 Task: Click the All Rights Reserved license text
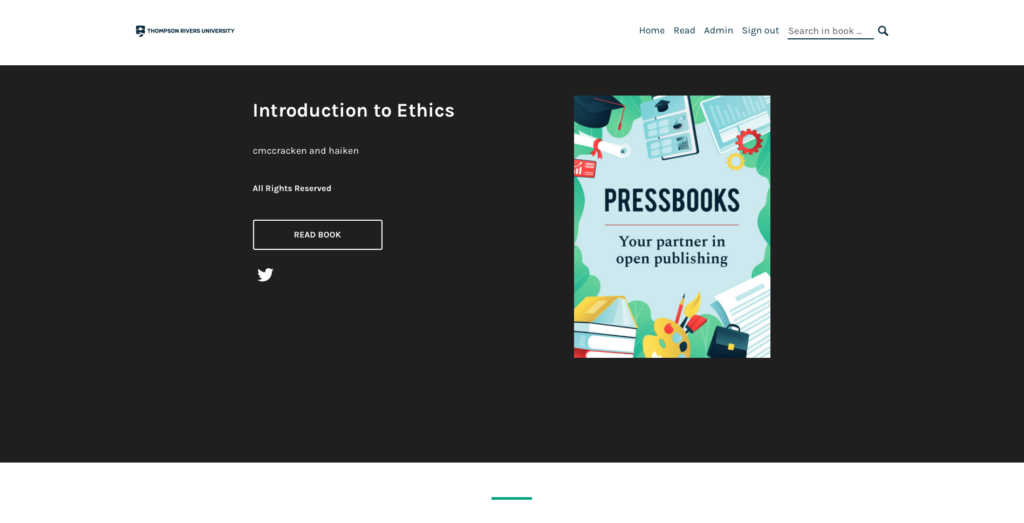pos(292,188)
